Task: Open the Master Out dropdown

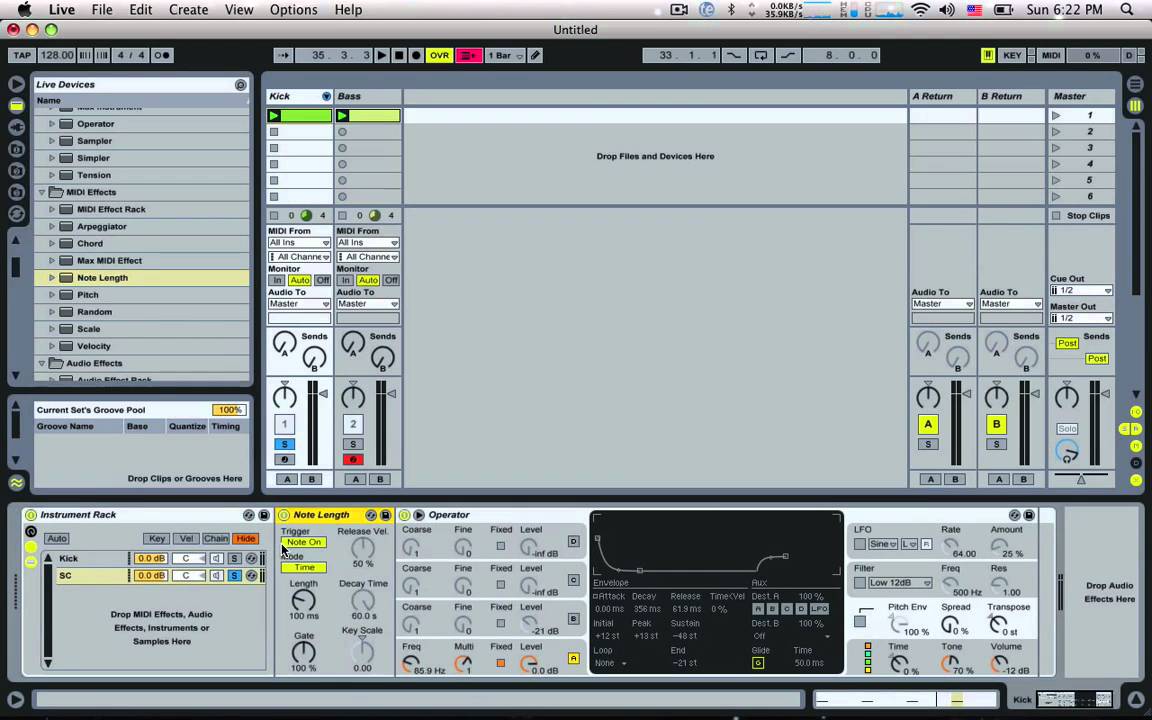Action: coord(1081,318)
